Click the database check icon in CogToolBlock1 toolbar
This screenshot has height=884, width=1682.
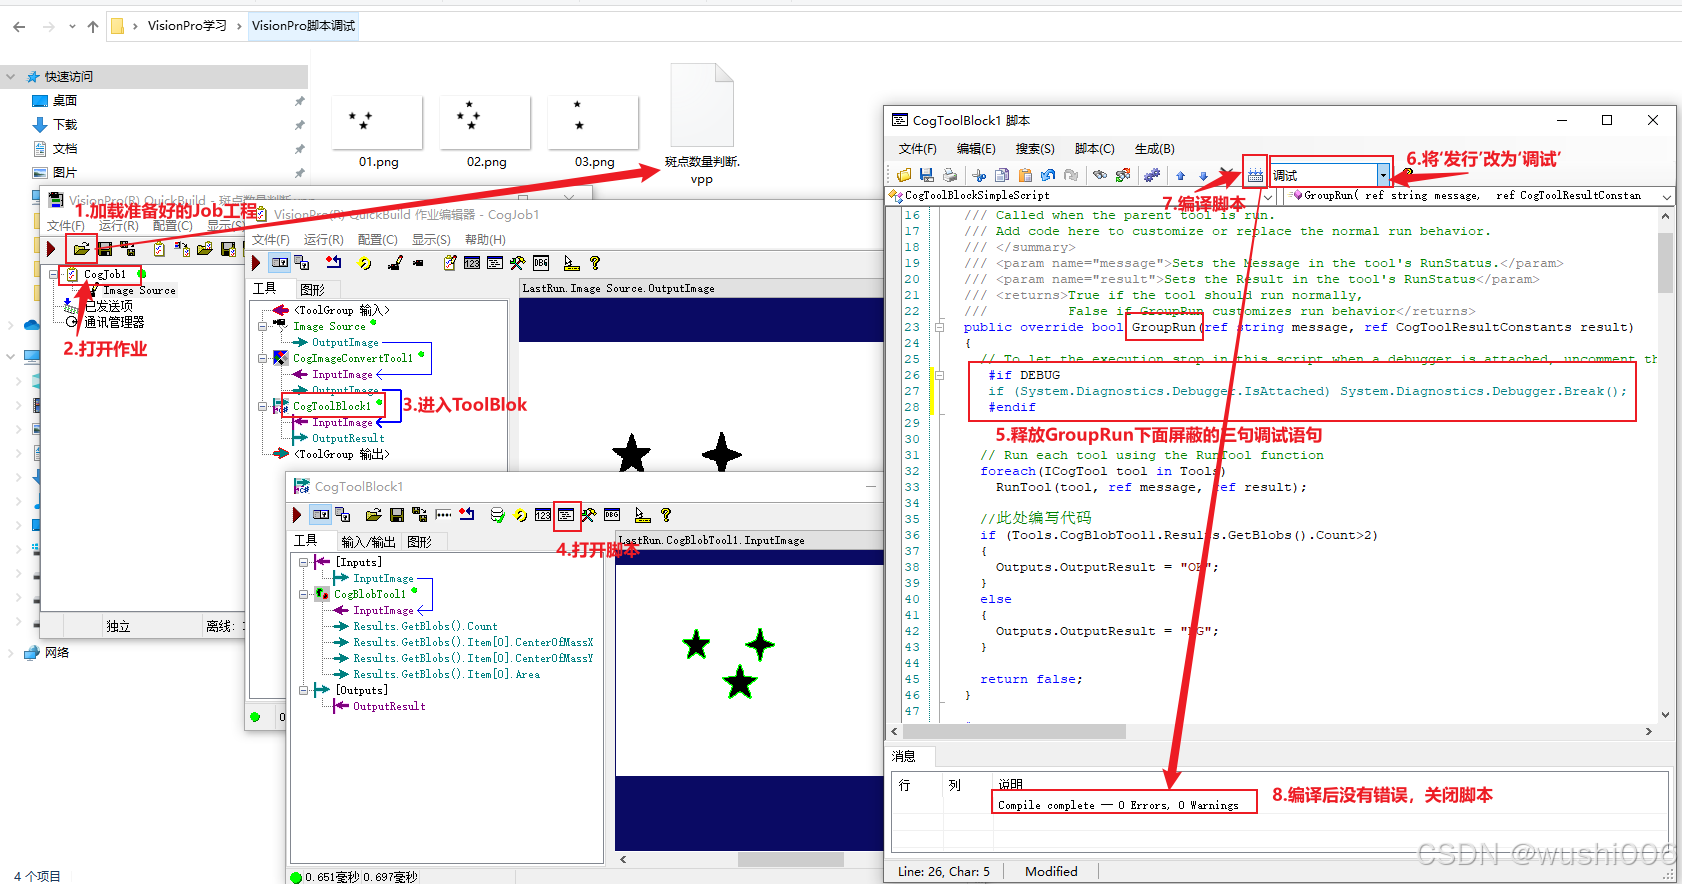coord(497,515)
